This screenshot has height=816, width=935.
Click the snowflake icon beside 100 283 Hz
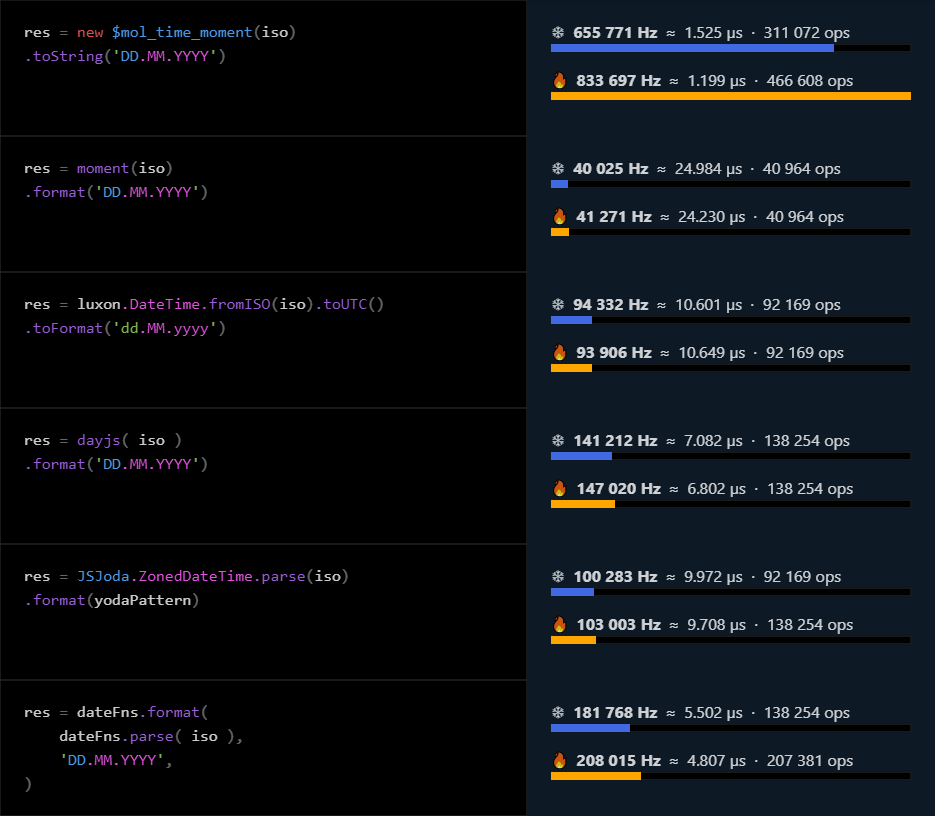[x=558, y=577]
